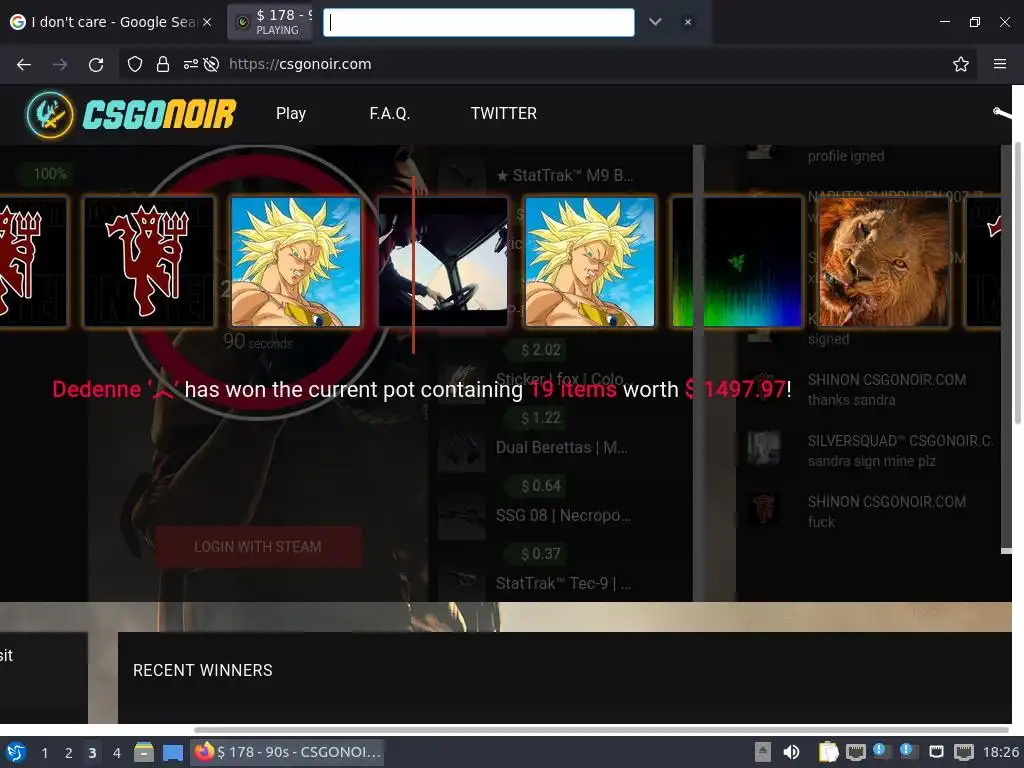1024x768 pixels.
Task: Click the system tray clock 18:26
Action: tap(1000, 752)
